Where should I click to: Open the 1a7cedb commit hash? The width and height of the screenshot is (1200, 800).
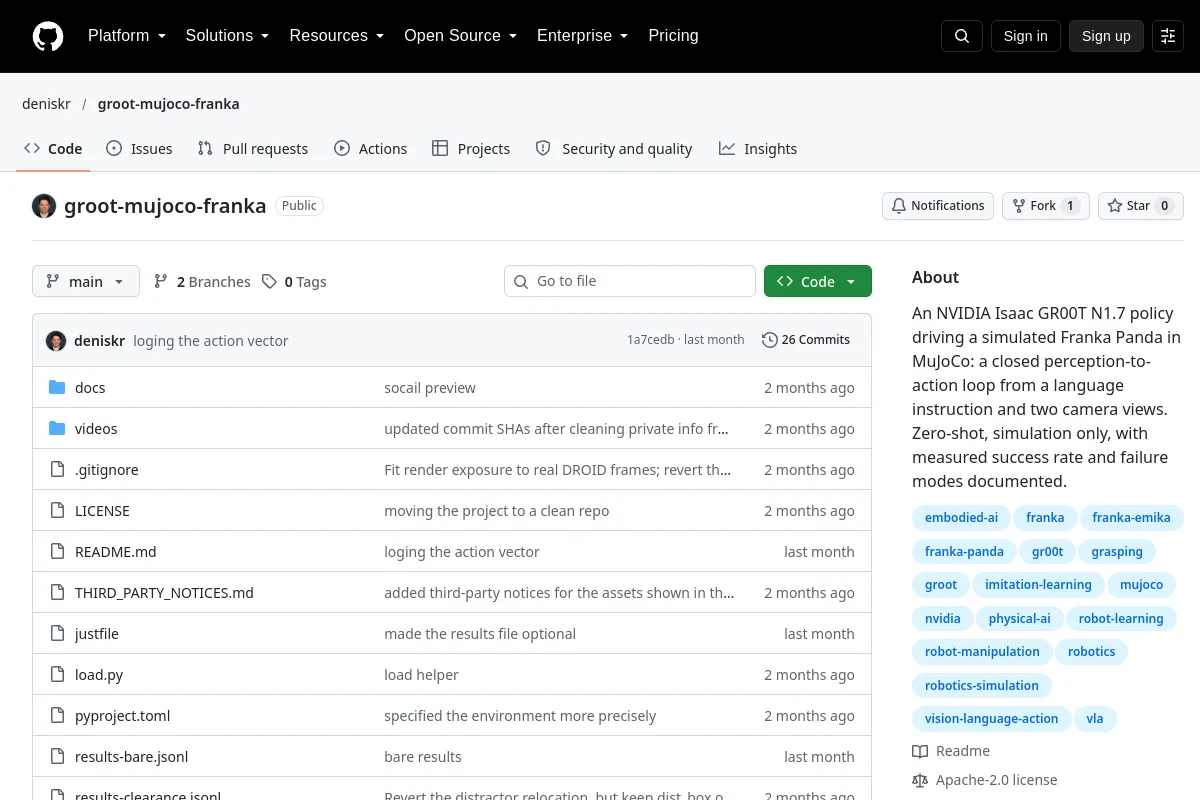tap(650, 340)
